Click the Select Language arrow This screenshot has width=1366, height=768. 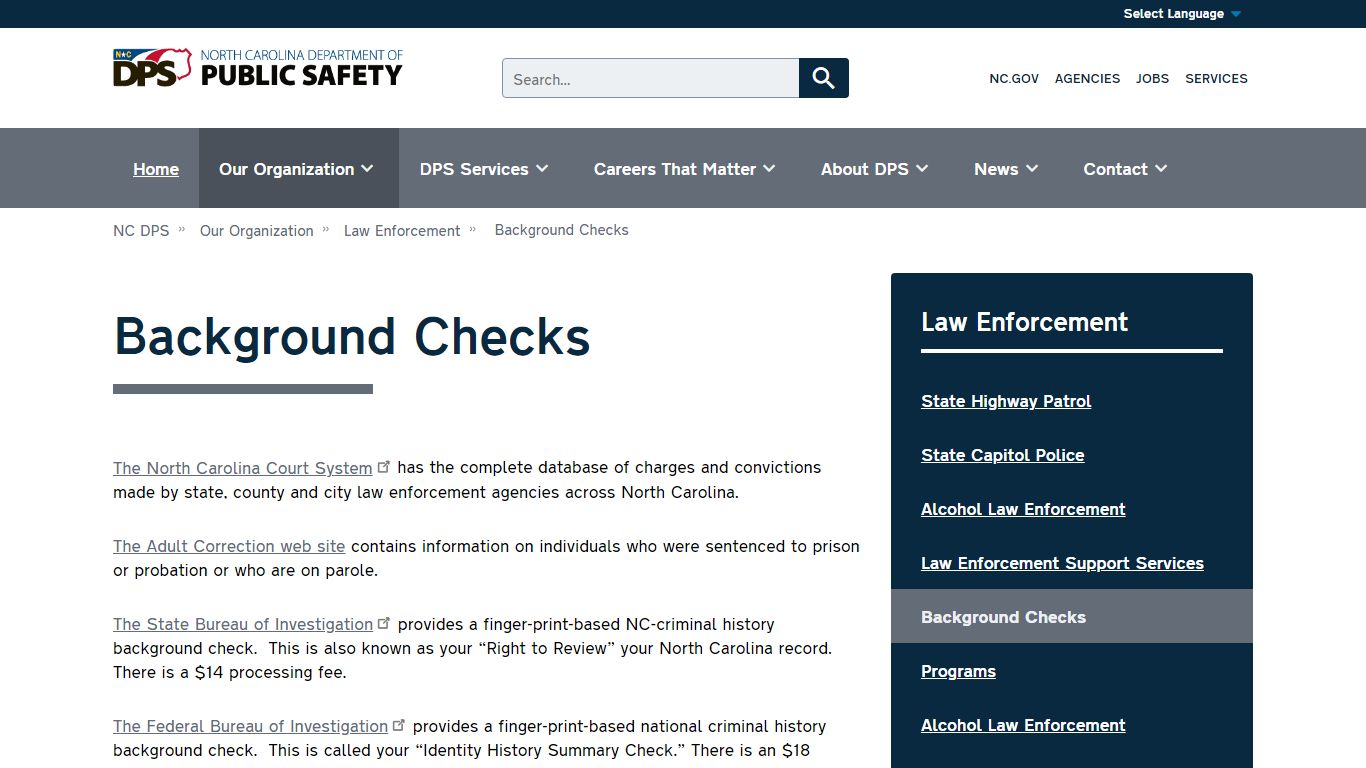click(x=1236, y=14)
